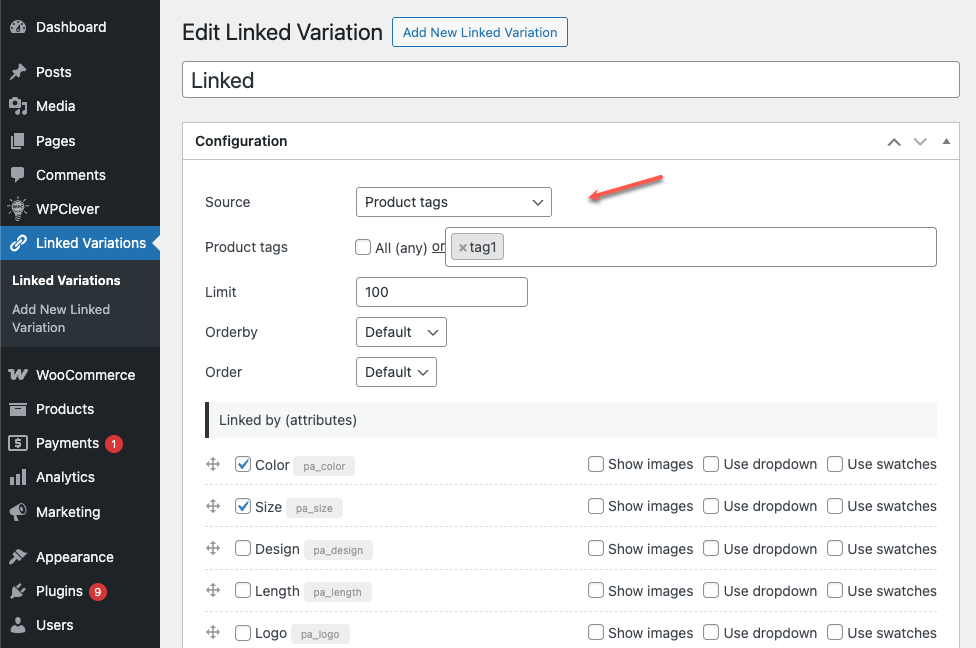Check Use dropdown for Design
976x648 pixels.
711,548
